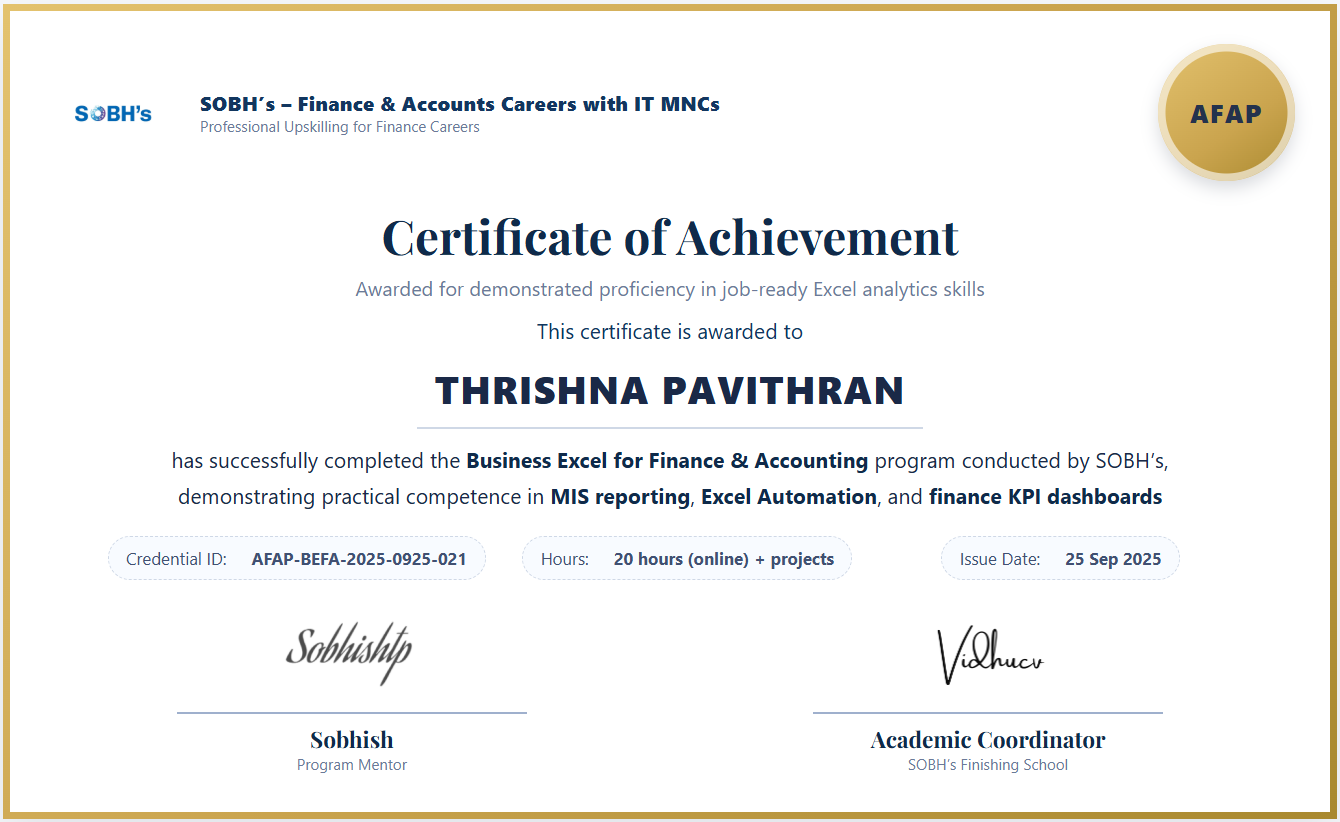
Task: Click the Hours information pill
Action: (686, 559)
